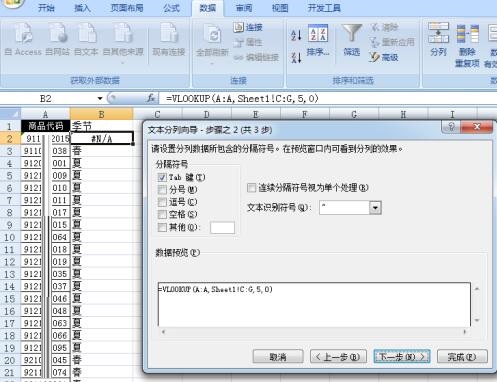497x382 pixels.
Task: Check the 分号 semicolon delimiter checkbox
Action: [162, 190]
